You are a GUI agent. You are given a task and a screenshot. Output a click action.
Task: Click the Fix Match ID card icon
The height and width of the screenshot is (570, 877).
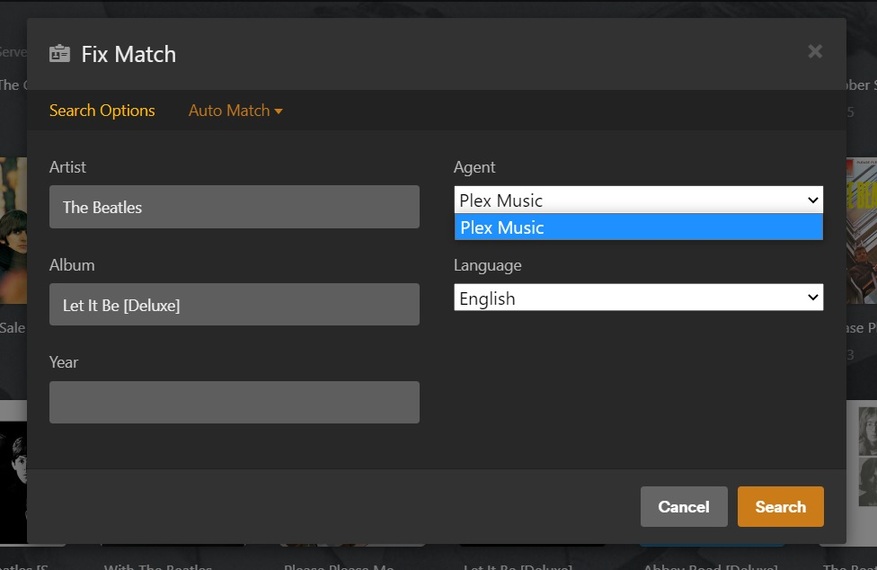(x=59, y=54)
